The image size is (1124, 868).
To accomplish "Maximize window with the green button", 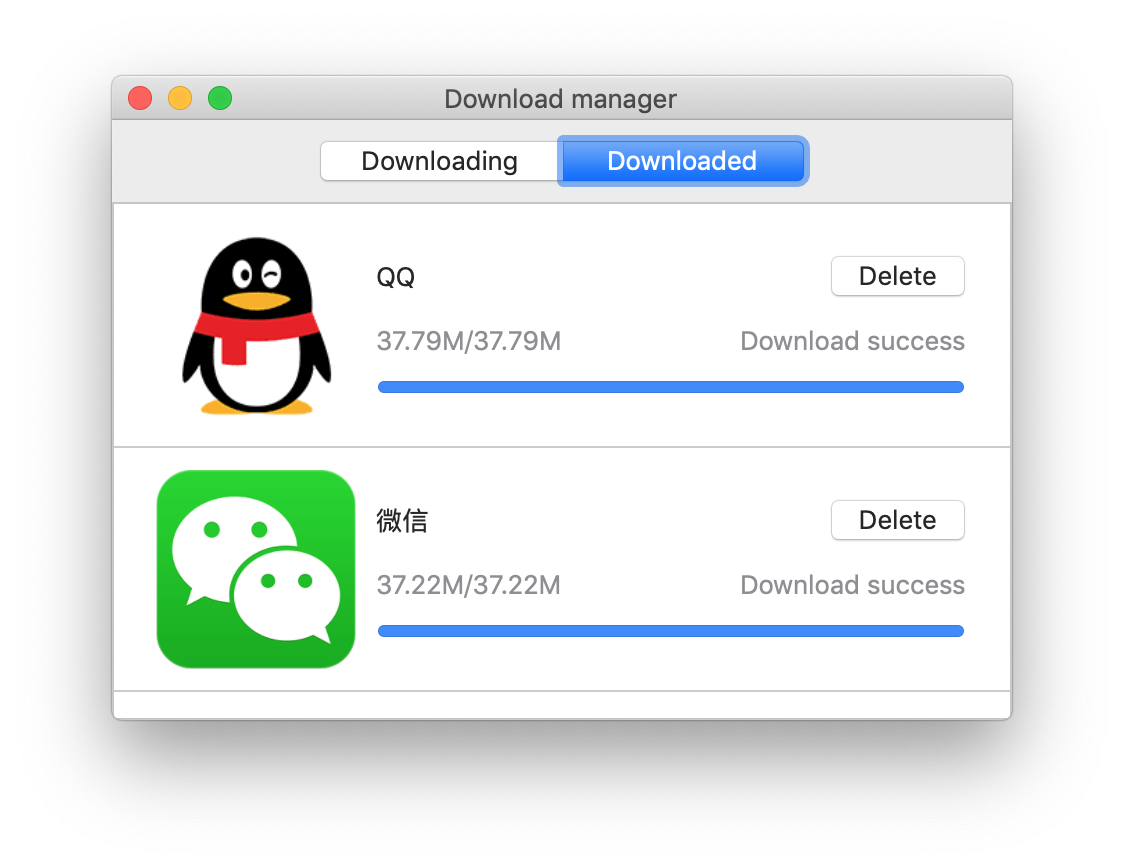I will [220, 98].
